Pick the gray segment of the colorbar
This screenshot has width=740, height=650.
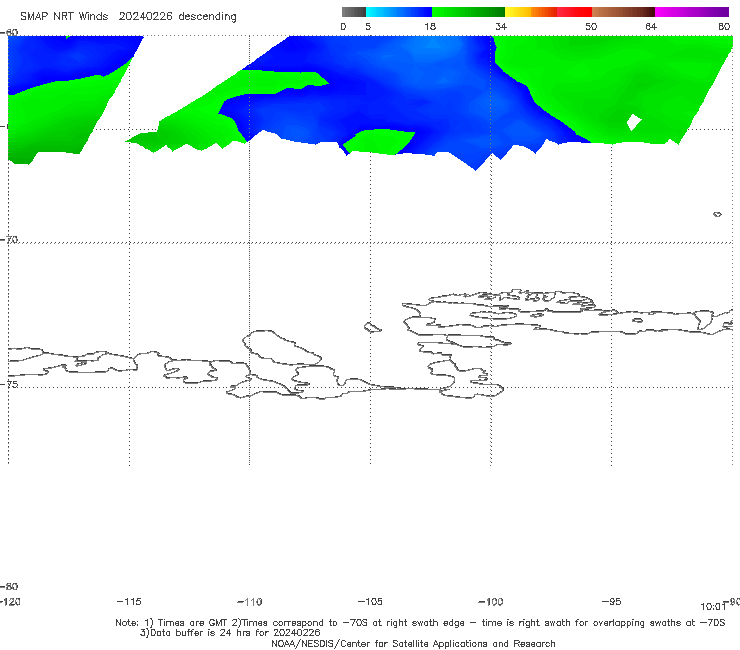[x=354, y=12]
